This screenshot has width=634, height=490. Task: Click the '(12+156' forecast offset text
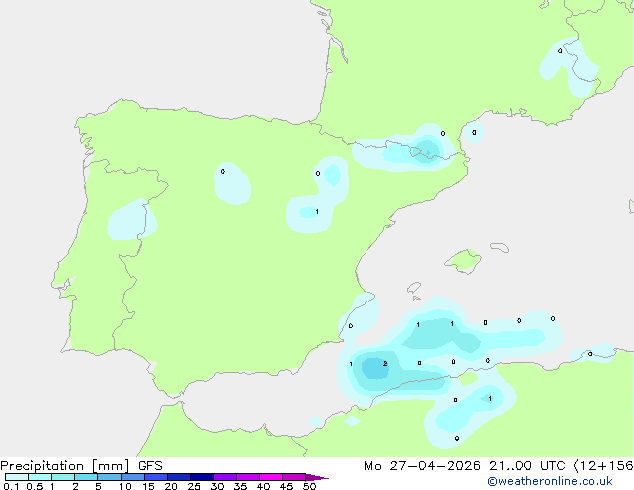click(x=603, y=466)
